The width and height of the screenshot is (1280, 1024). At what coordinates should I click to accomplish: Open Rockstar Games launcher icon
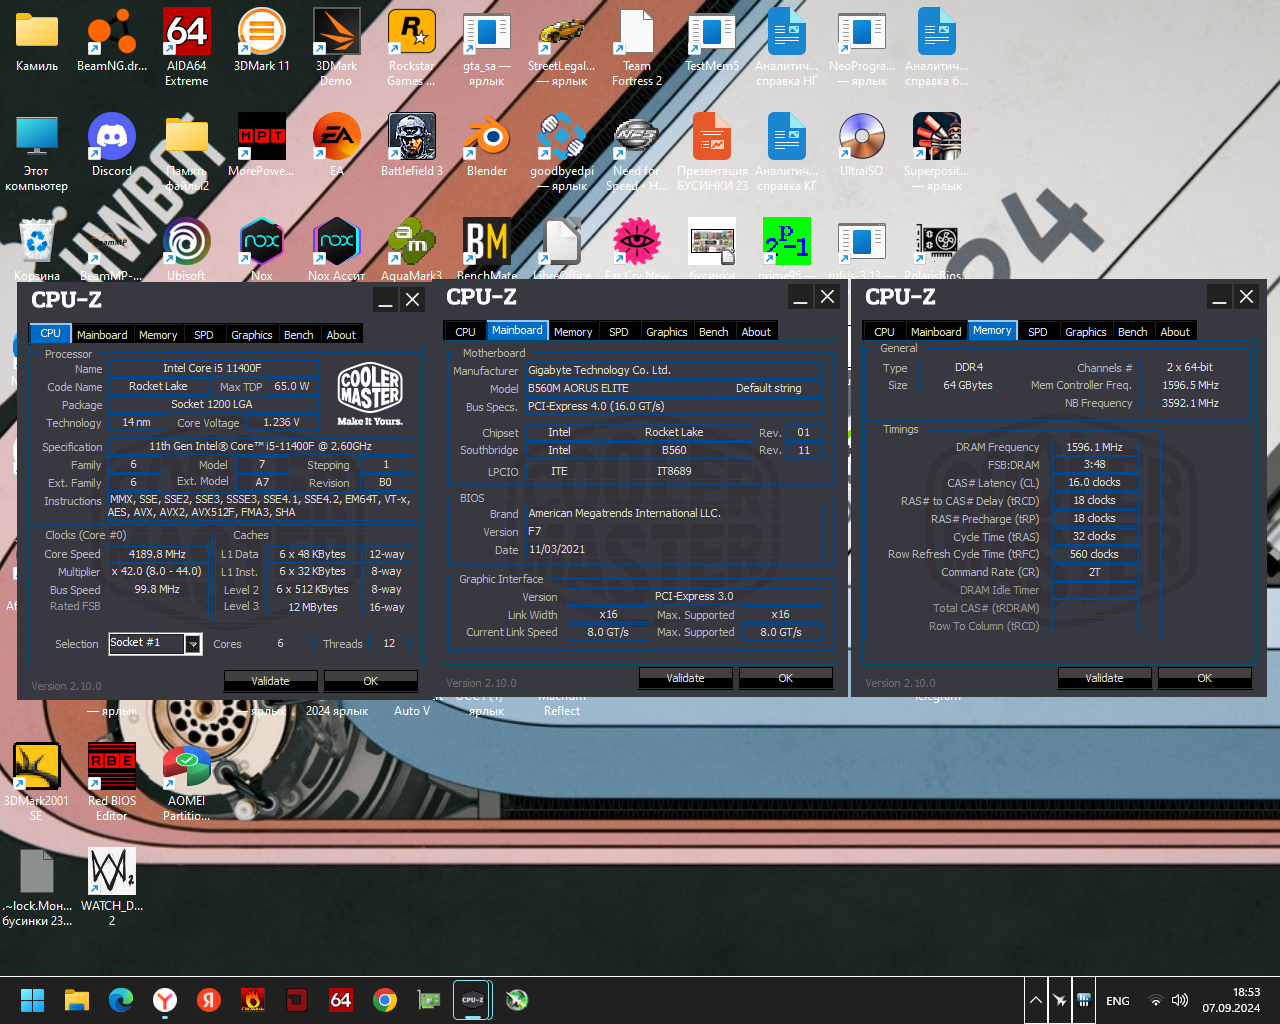411,47
